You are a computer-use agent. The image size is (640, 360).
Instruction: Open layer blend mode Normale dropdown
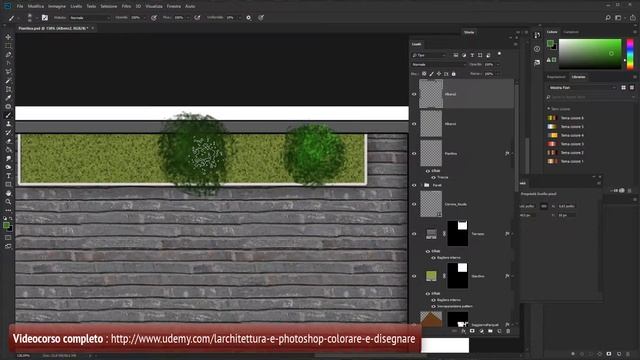[438, 64]
